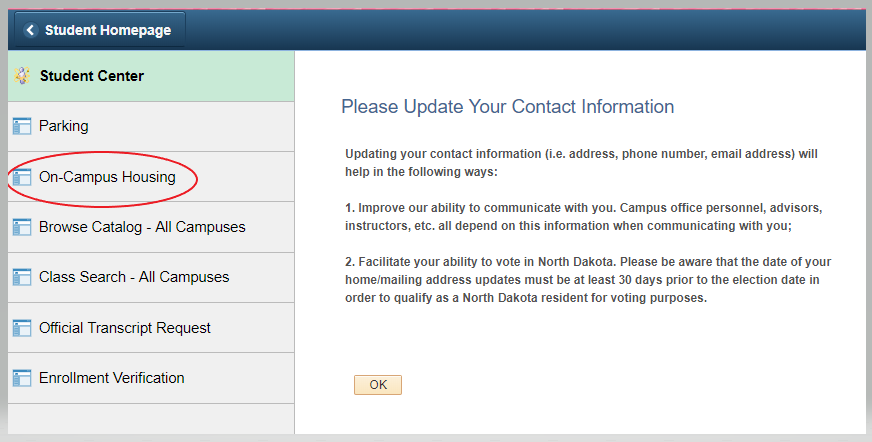This screenshot has height=442, width=872.
Task: Click the Class Search page icon
Action: click(x=22, y=277)
